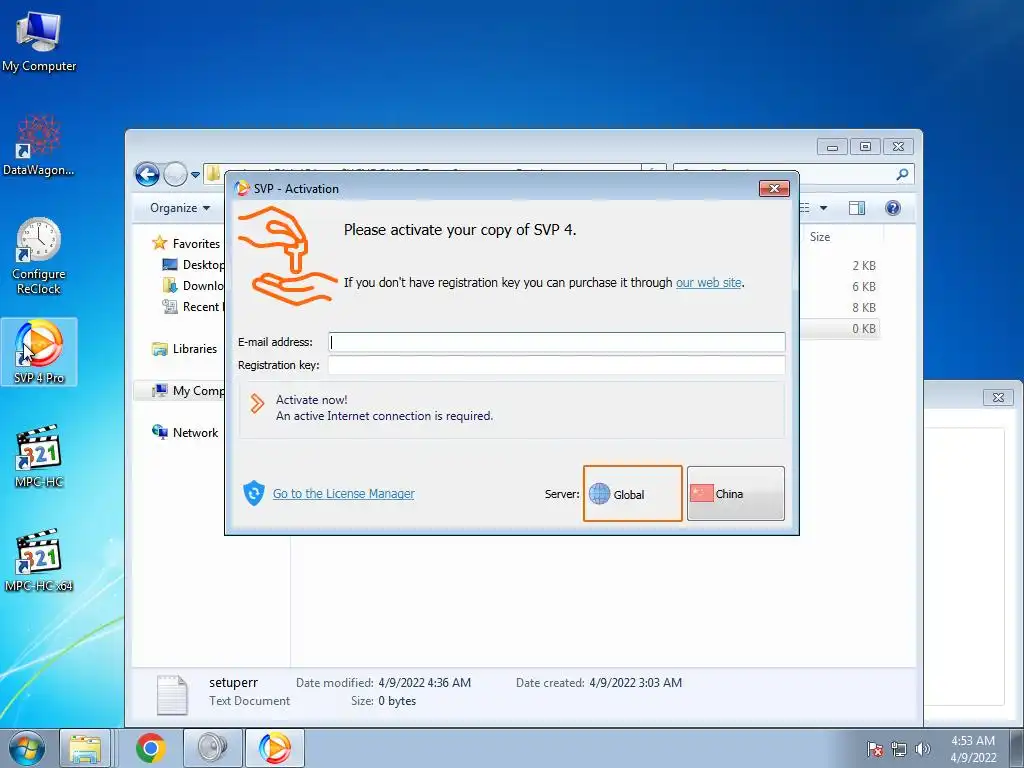Screen dimensions: 1024x768
Task: Open Windows Explorer from the taskbar
Action: 84,748
